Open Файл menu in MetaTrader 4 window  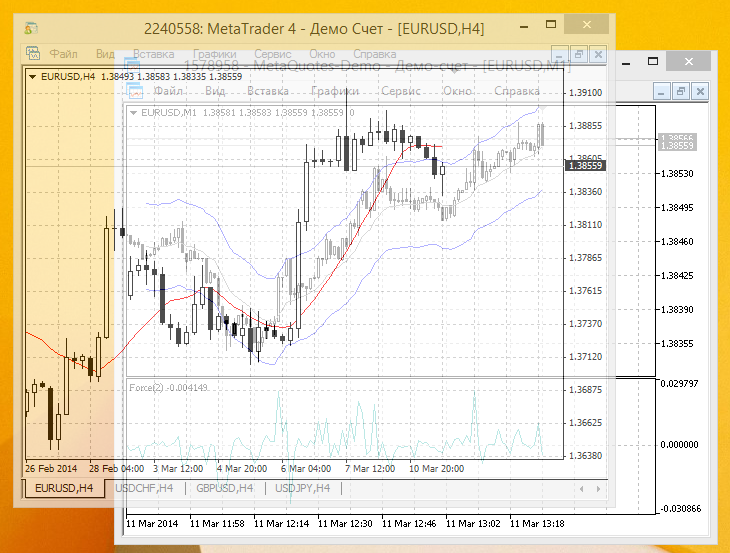[63, 54]
